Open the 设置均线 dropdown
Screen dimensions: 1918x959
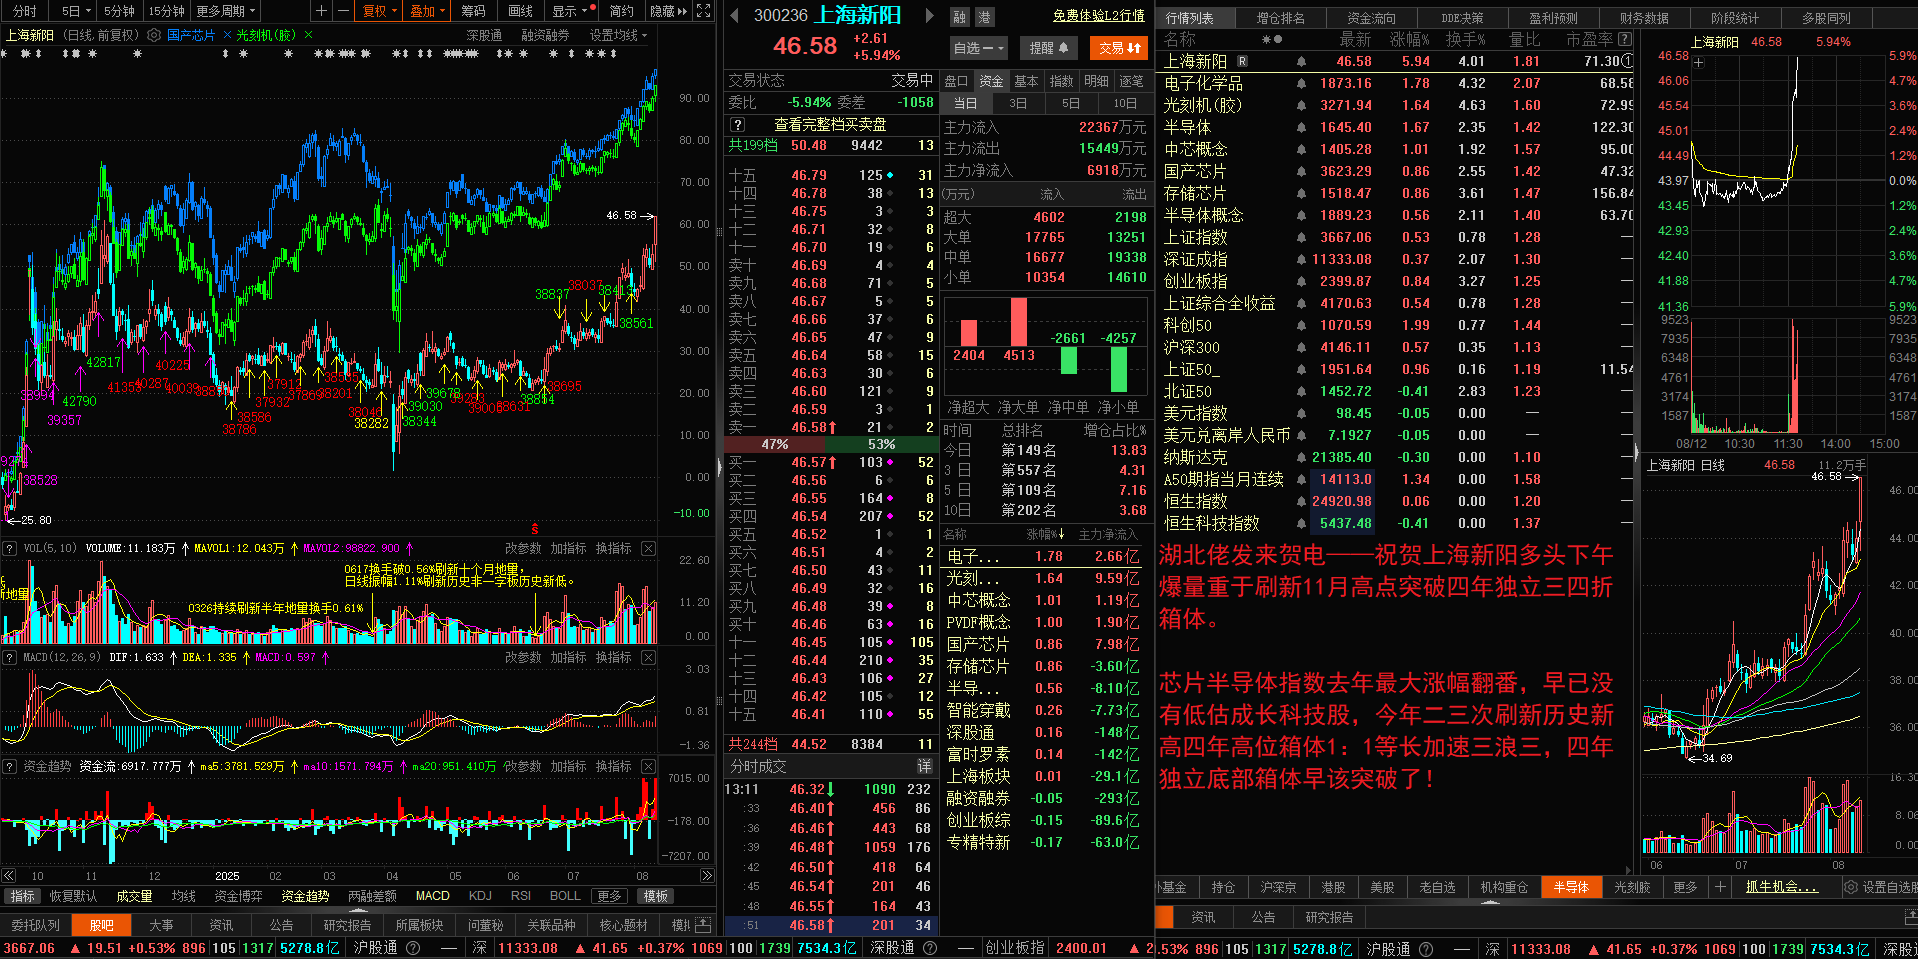pos(618,35)
